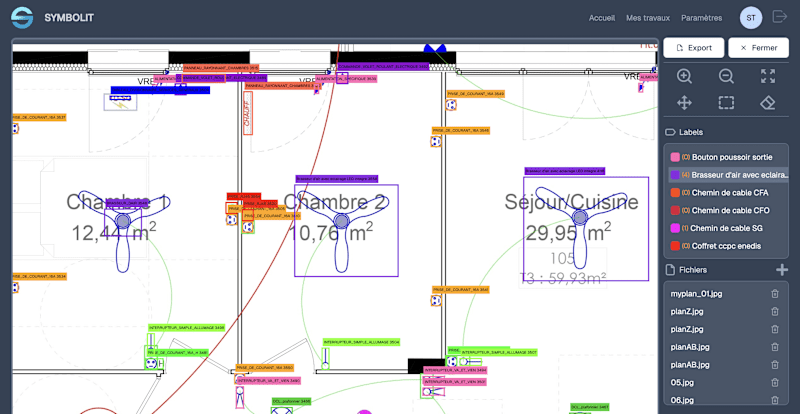Click the red swatch of Coffret ccpc enedis
800x414 pixels.
(675, 246)
